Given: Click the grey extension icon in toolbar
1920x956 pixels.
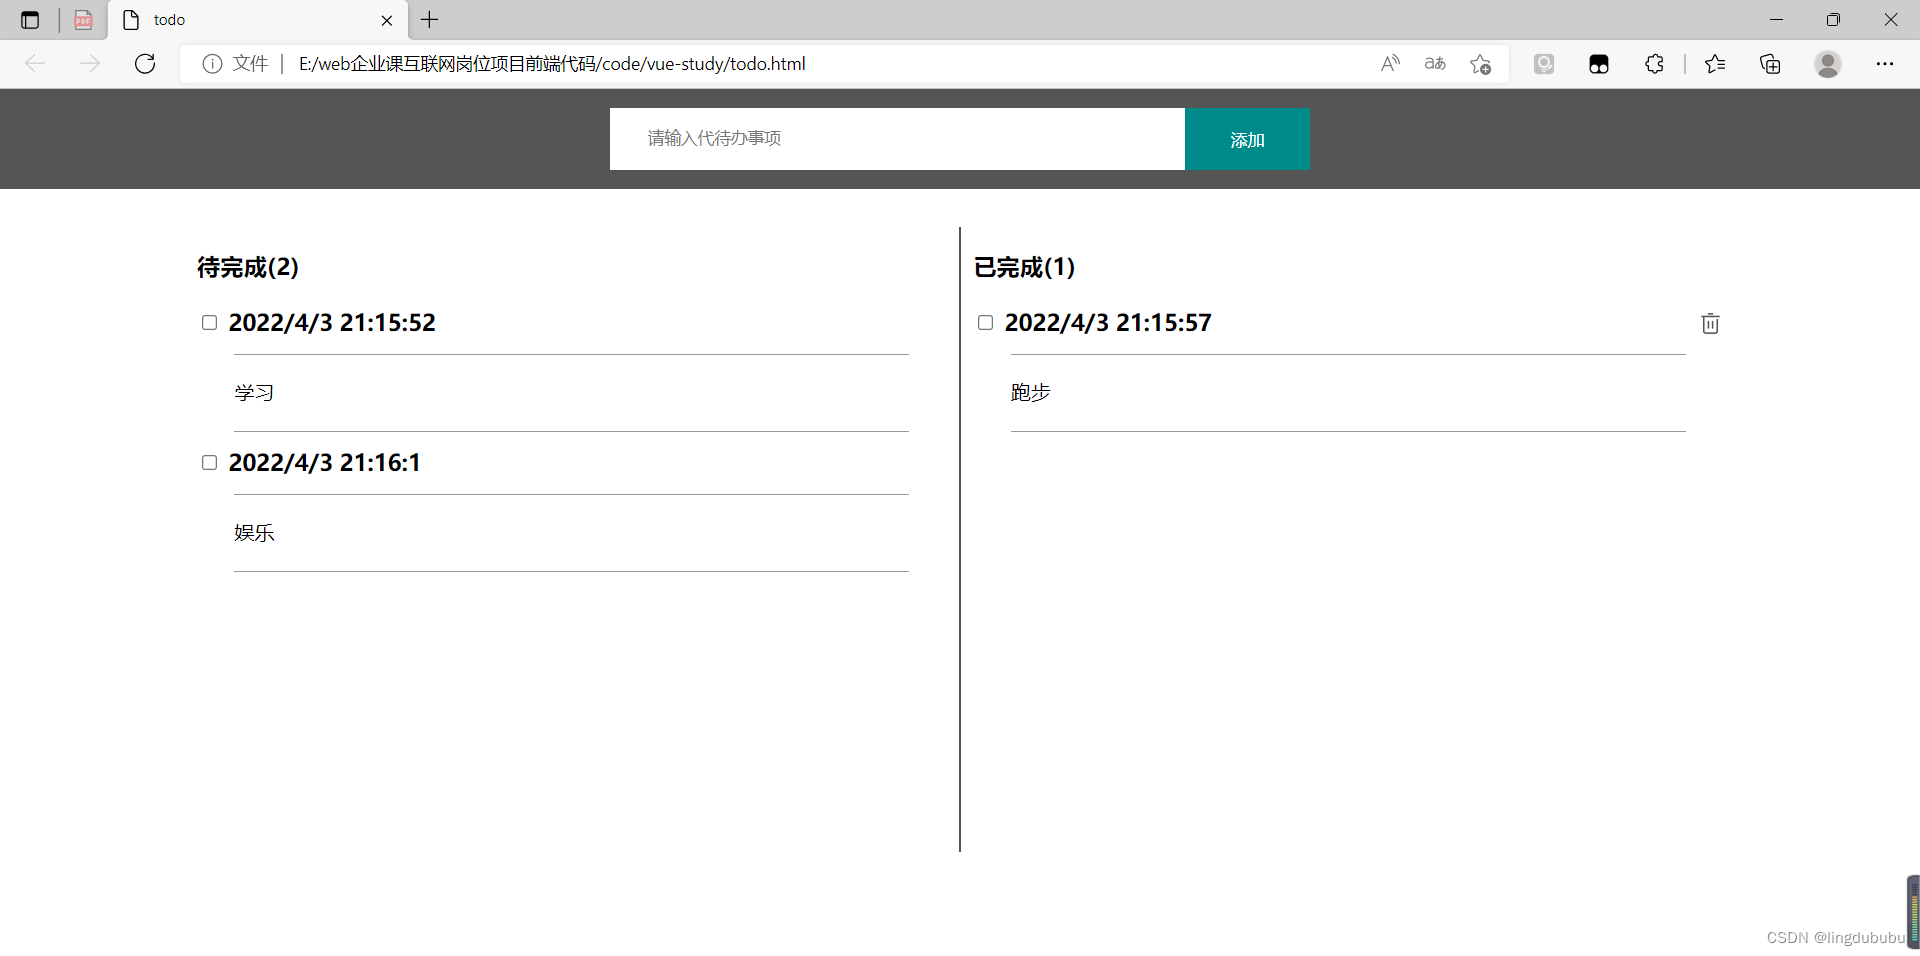Looking at the screenshot, I should [x=1544, y=64].
